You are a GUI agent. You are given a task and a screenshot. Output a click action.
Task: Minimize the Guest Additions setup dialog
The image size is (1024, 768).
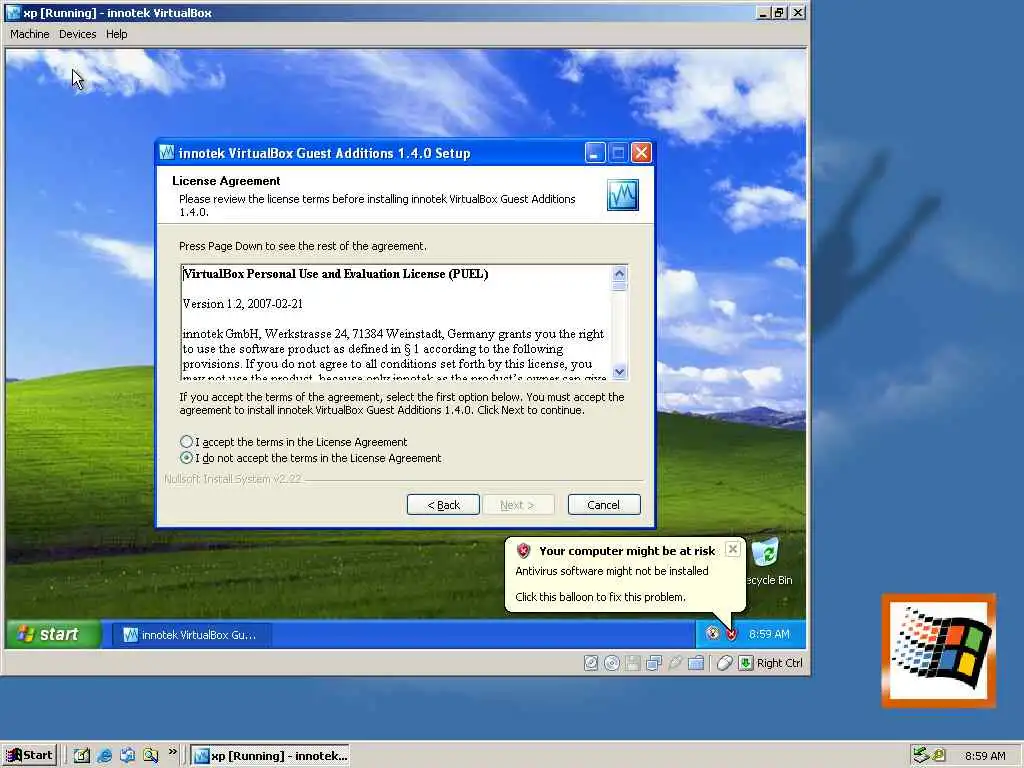(595, 153)
